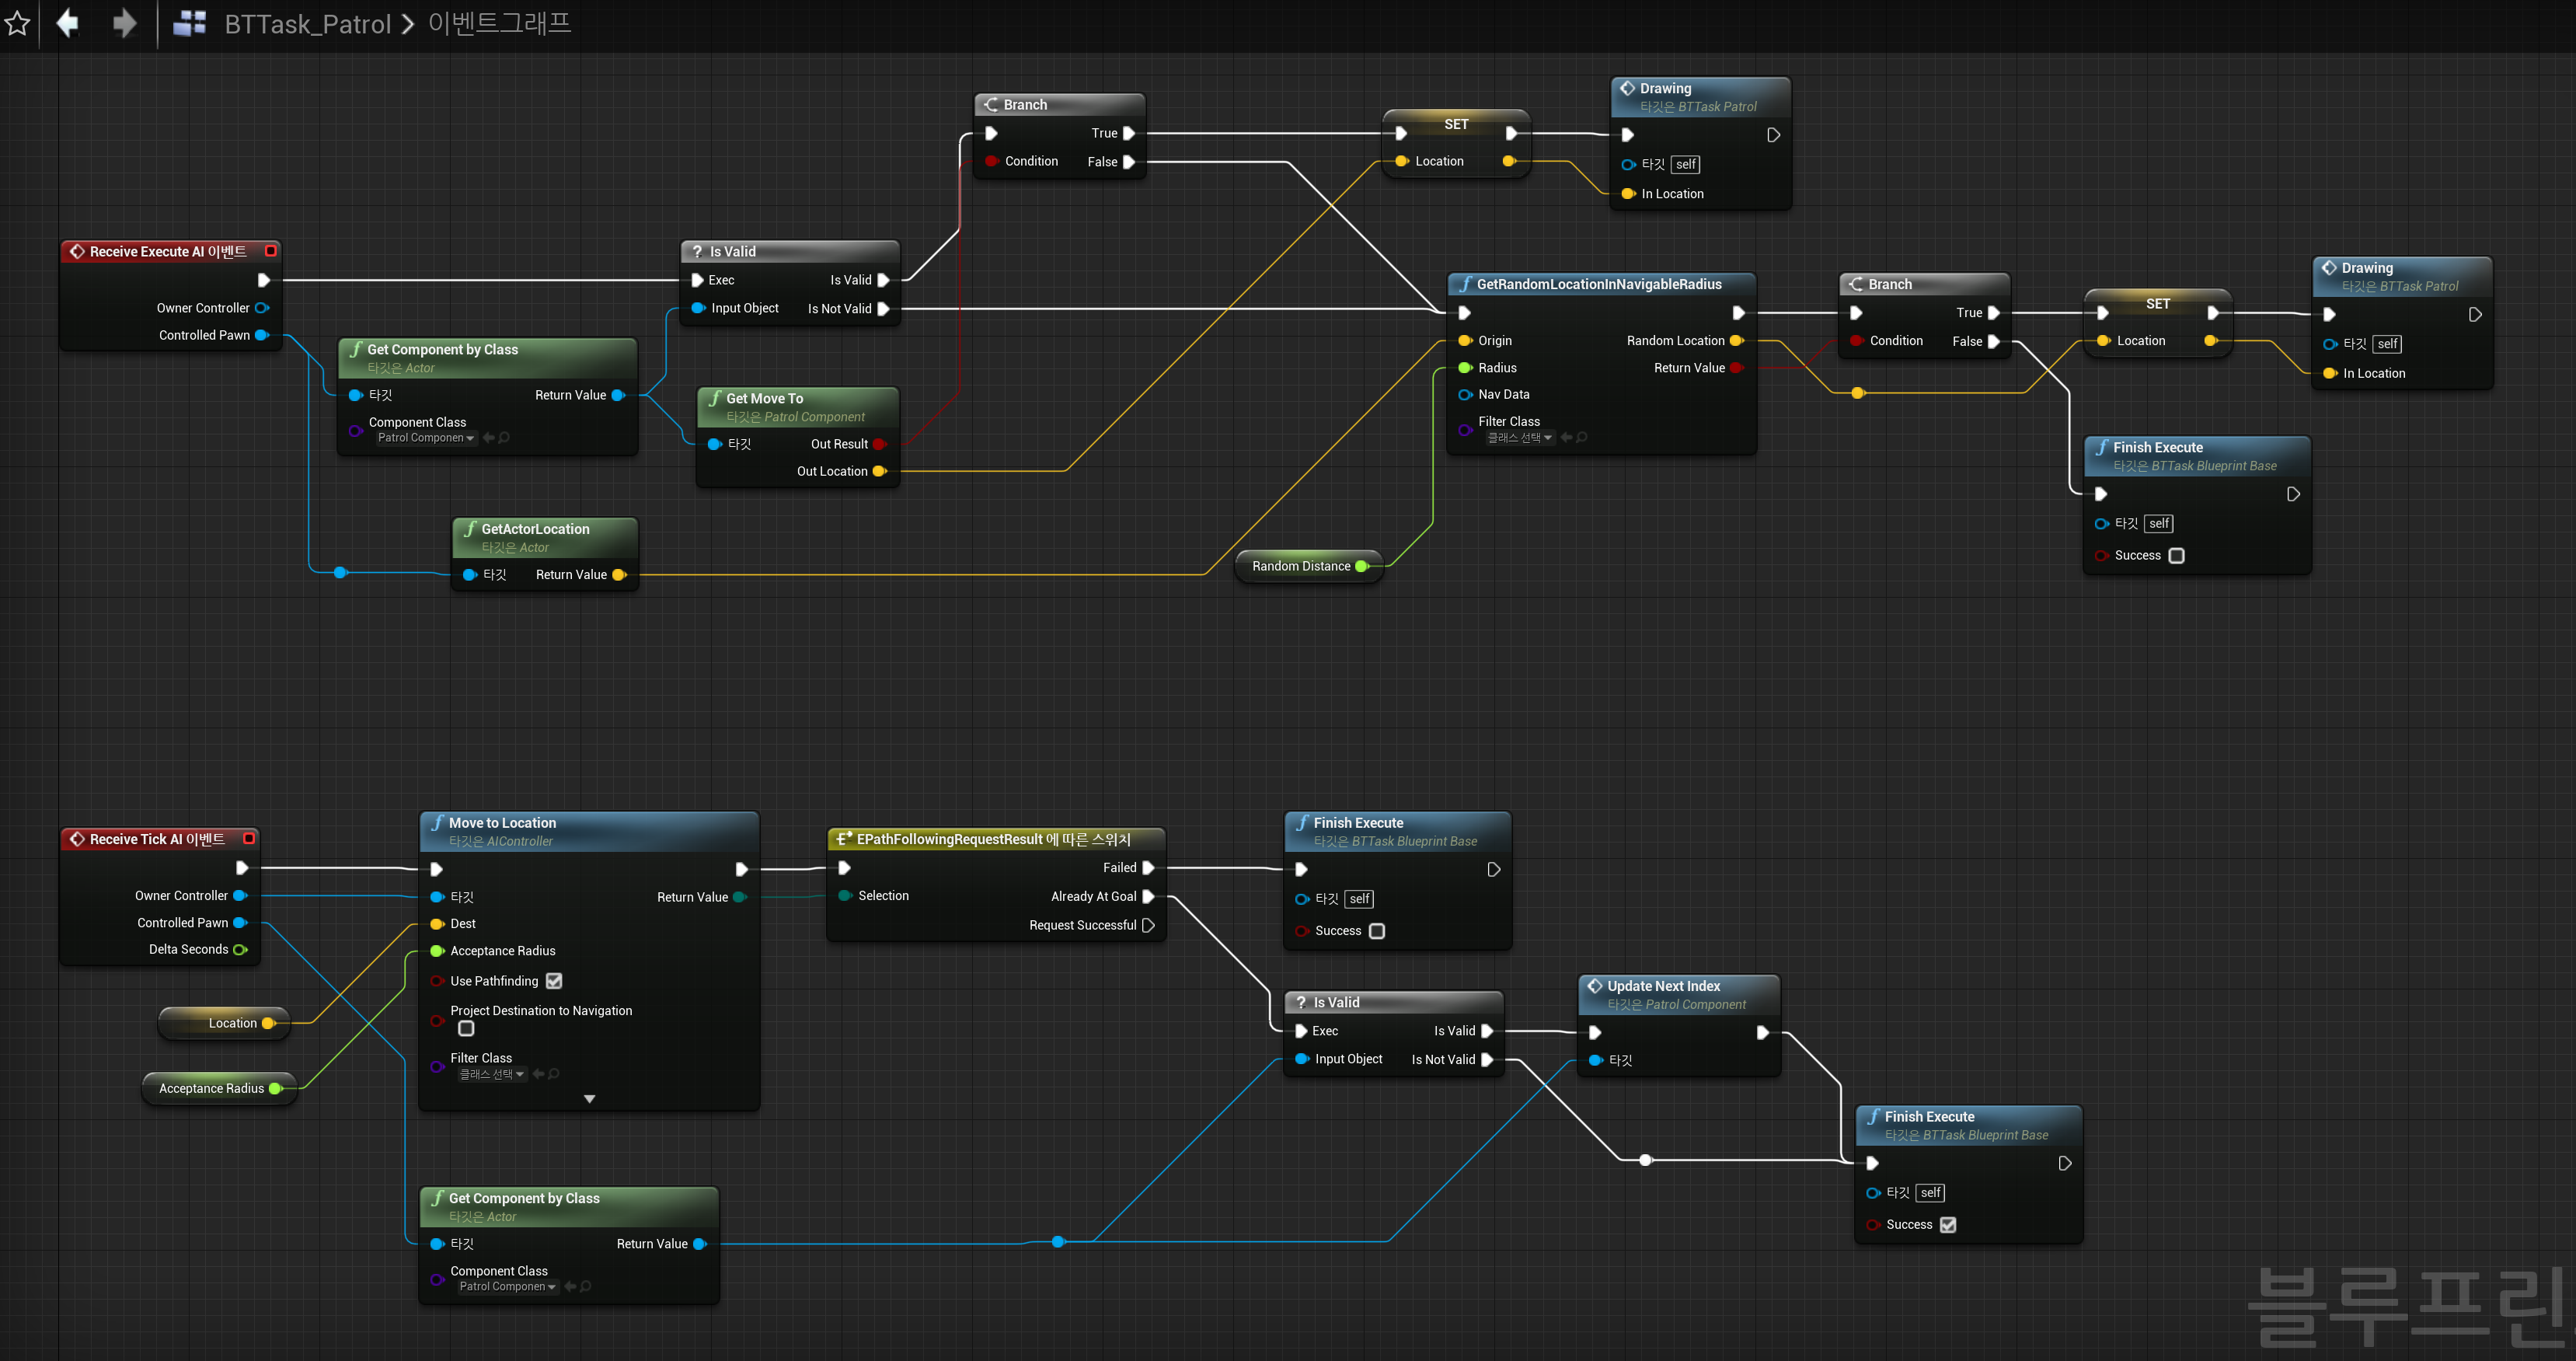Click red delegate square on Receive Execute AI

coord(270,251)
